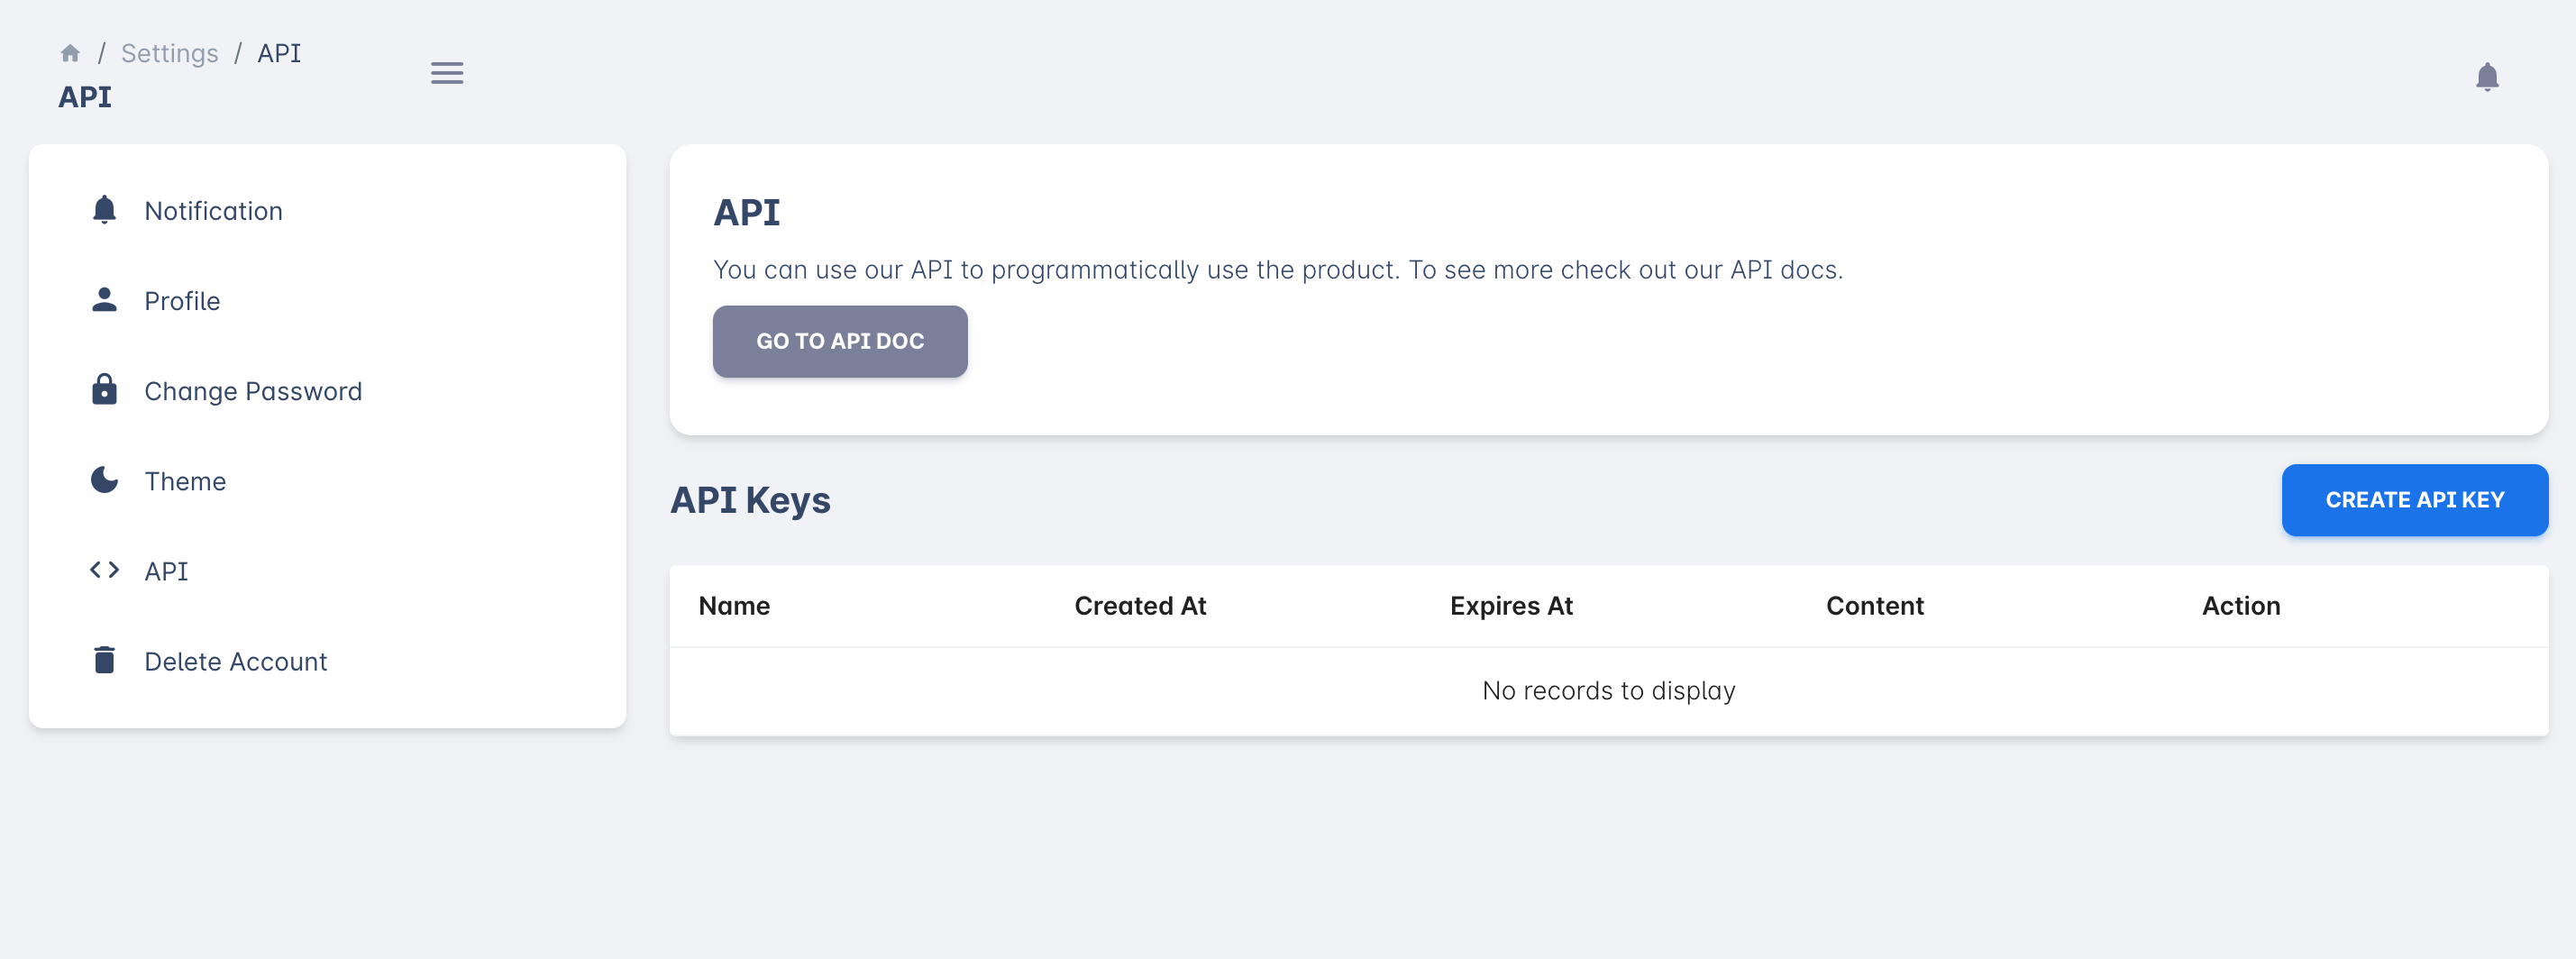The image size is (2576, 959).
Task: Go to Change Password settings
Action: [253, 391]
